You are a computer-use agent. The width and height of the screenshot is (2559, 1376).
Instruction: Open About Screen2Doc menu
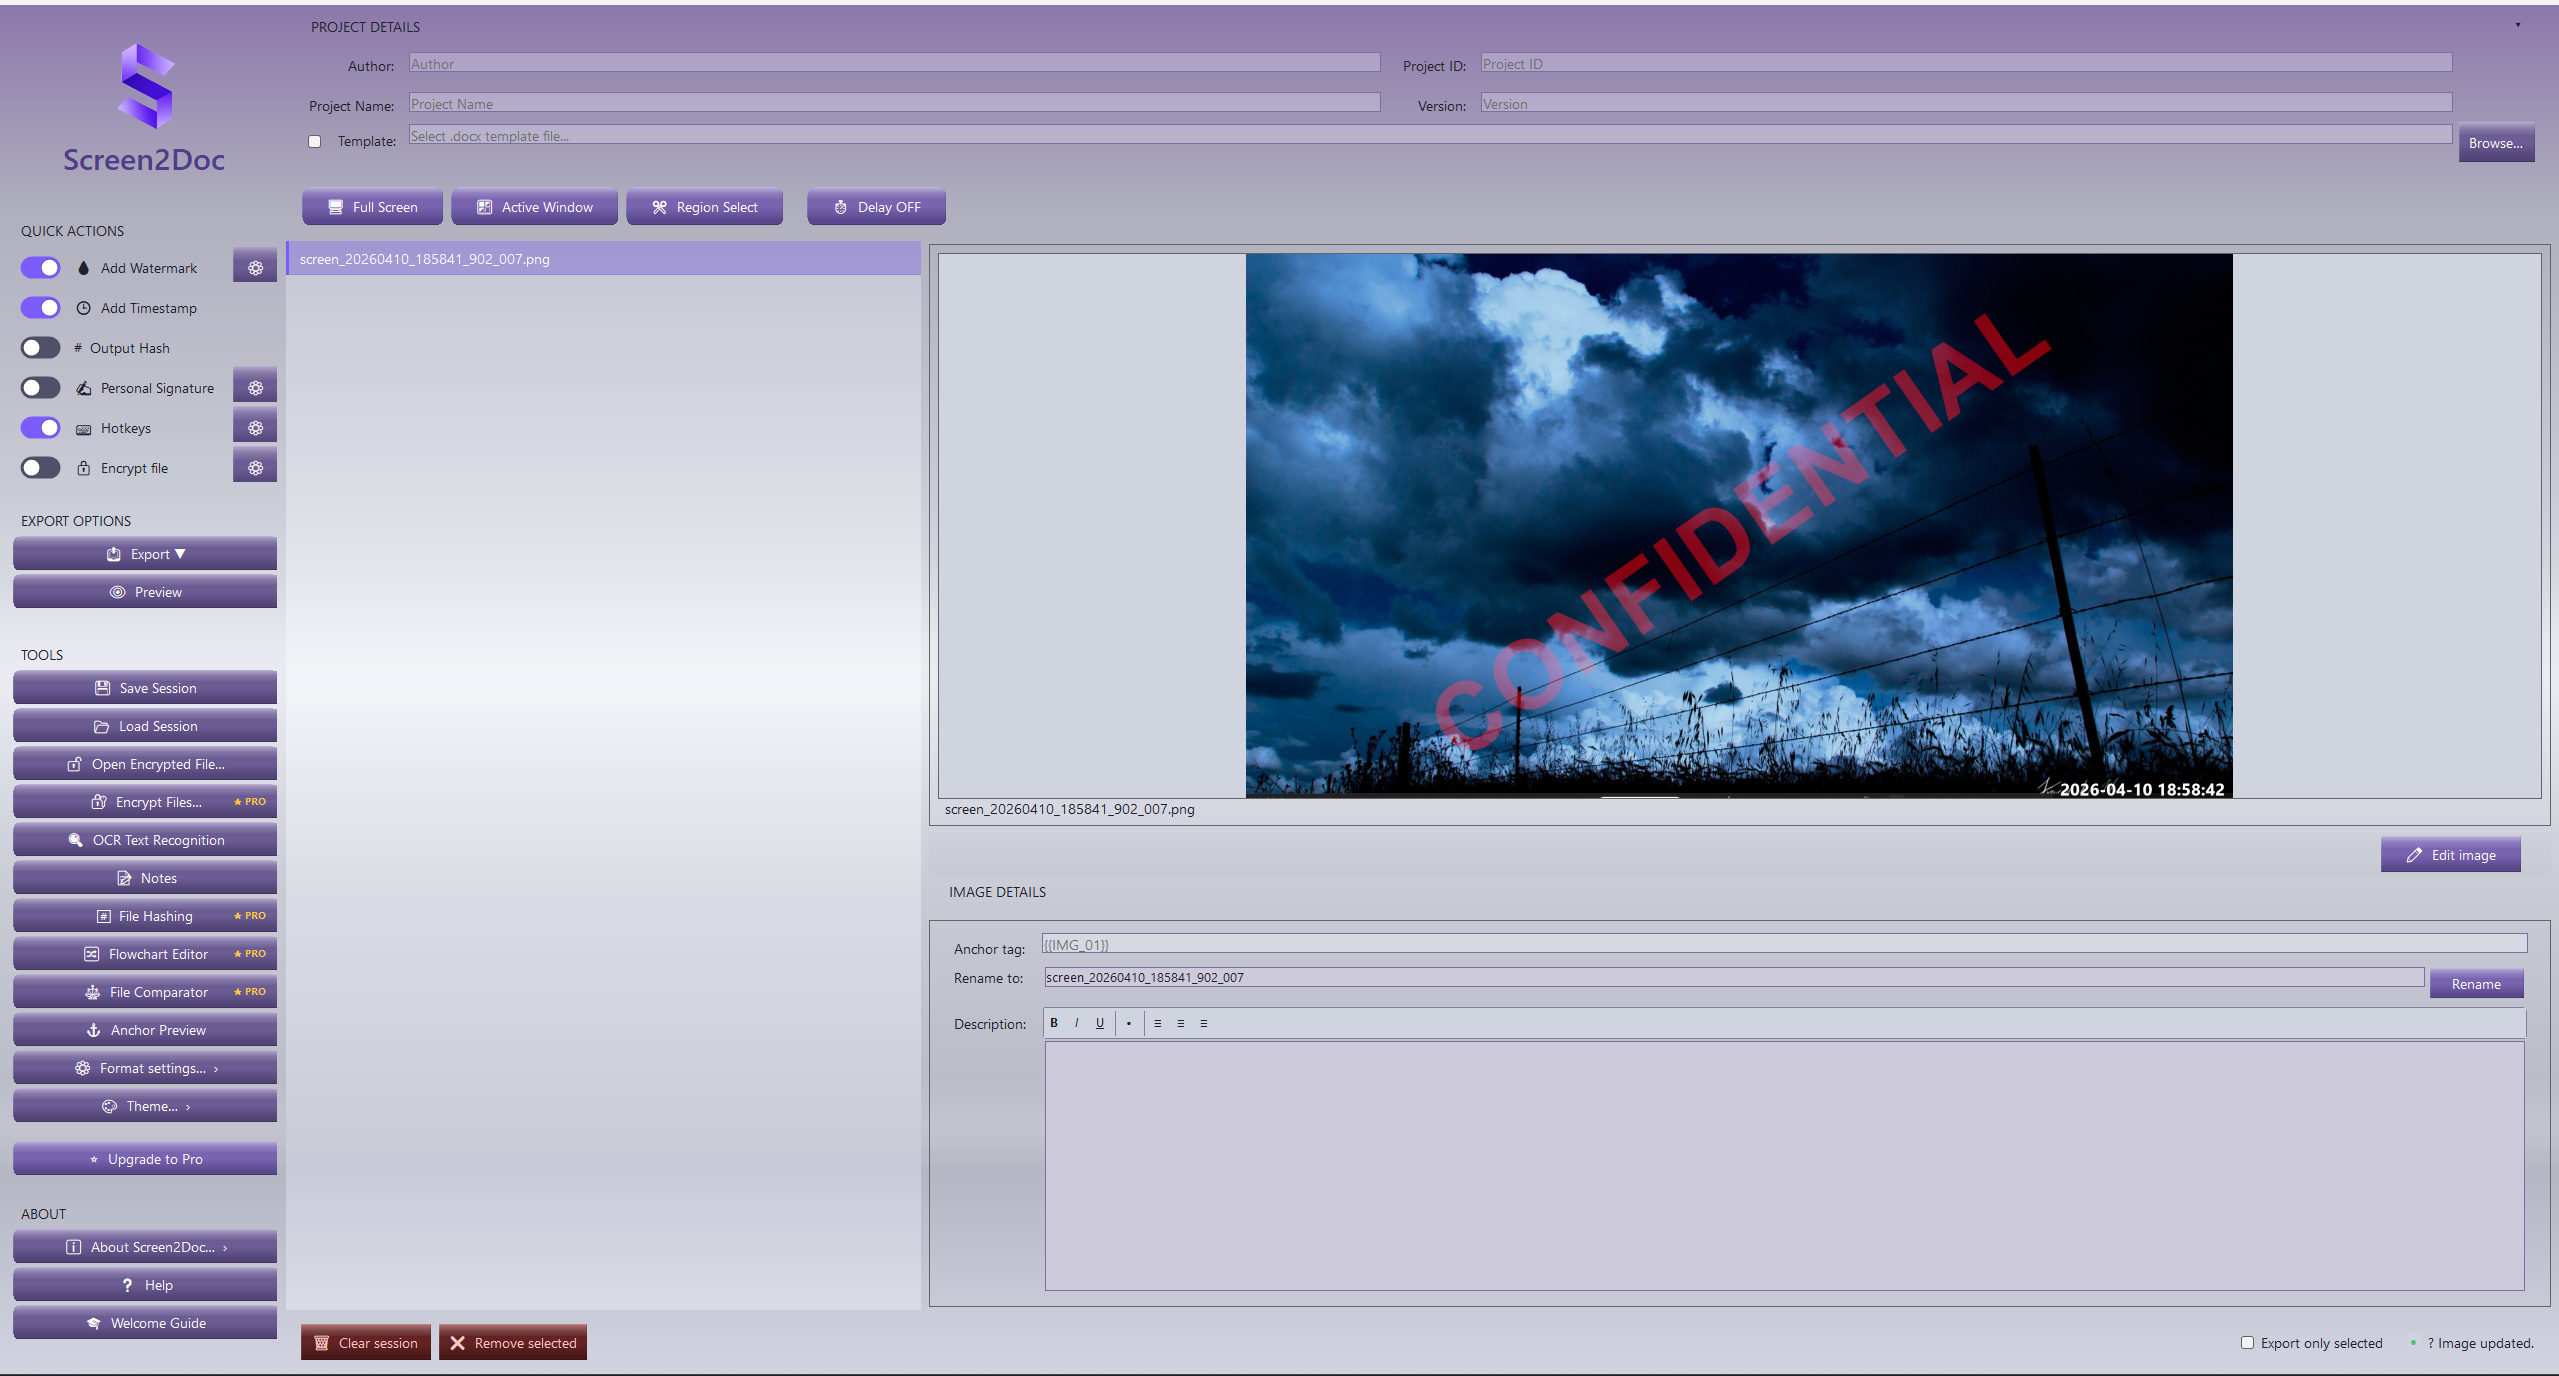[x=145, y=1247]
